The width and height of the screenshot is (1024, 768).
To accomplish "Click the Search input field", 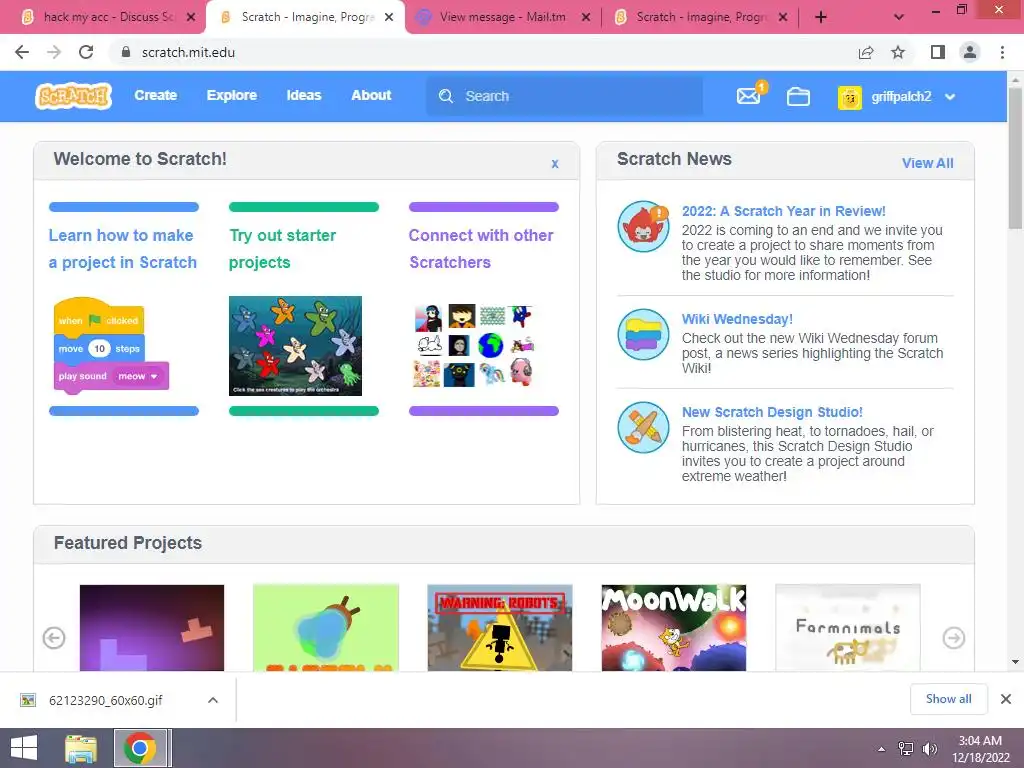I will coord(564,96).
